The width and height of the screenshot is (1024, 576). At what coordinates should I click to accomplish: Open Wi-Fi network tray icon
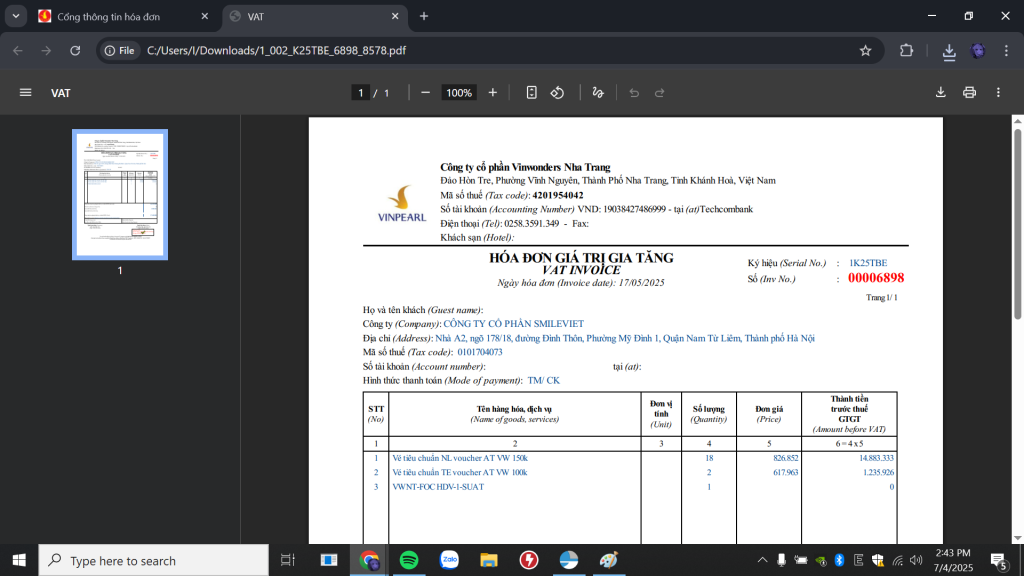897,560
